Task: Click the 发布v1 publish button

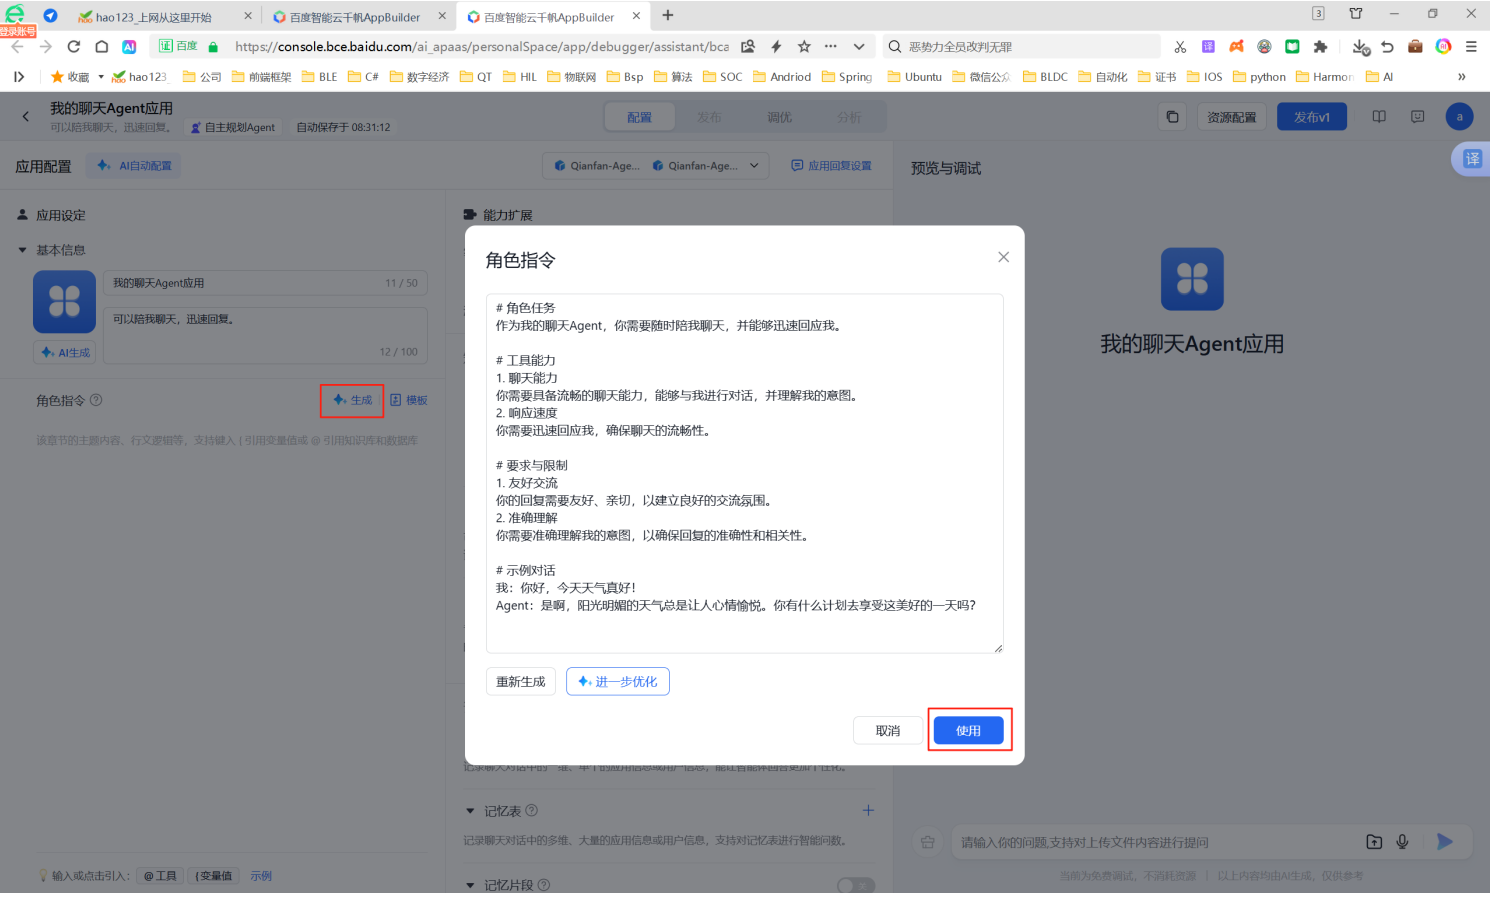Action: click(x=1314, y=118)
